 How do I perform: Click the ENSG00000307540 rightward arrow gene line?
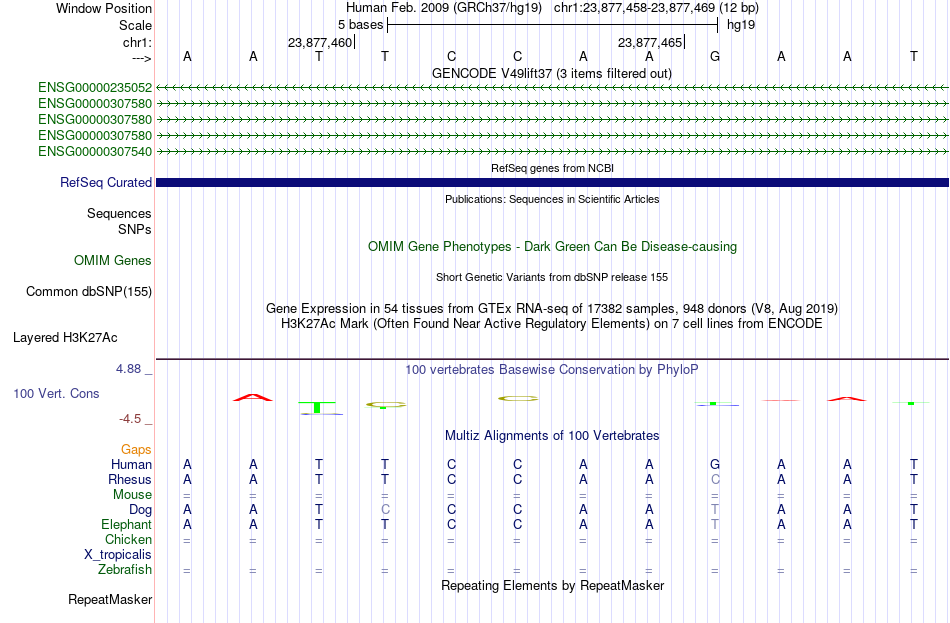[552, 152]
